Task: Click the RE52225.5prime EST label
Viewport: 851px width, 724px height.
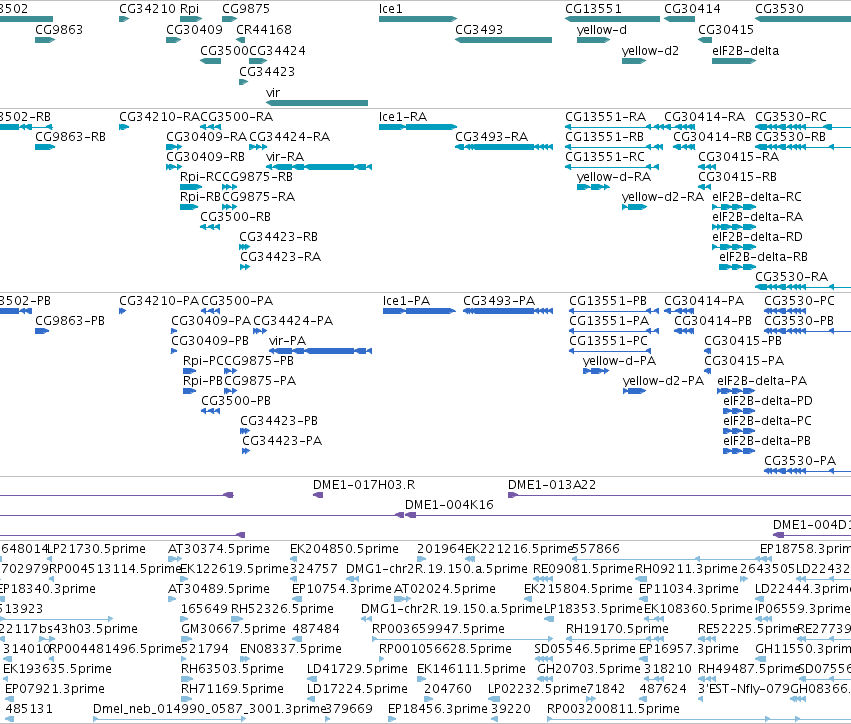Action: coord(747,628)
